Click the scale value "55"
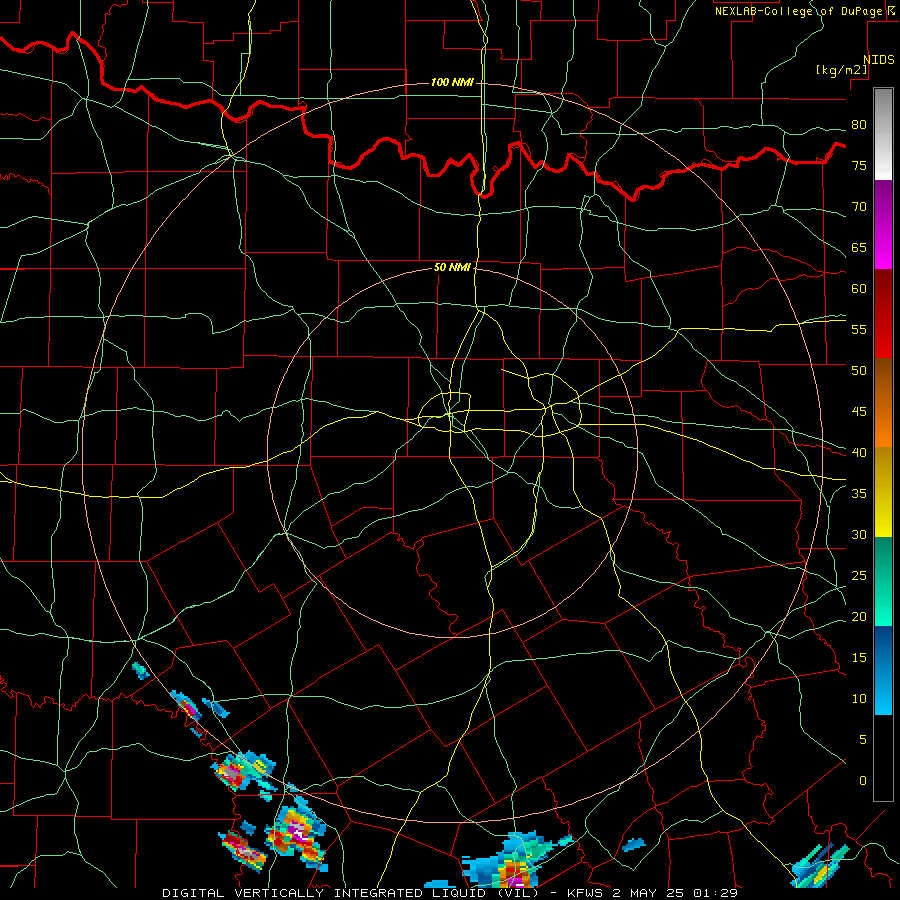 click(859, 329)
